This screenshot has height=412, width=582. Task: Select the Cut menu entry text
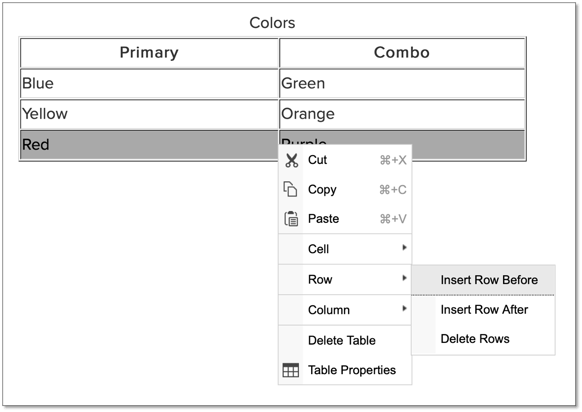pyautogui.click(x=317, y=160)
